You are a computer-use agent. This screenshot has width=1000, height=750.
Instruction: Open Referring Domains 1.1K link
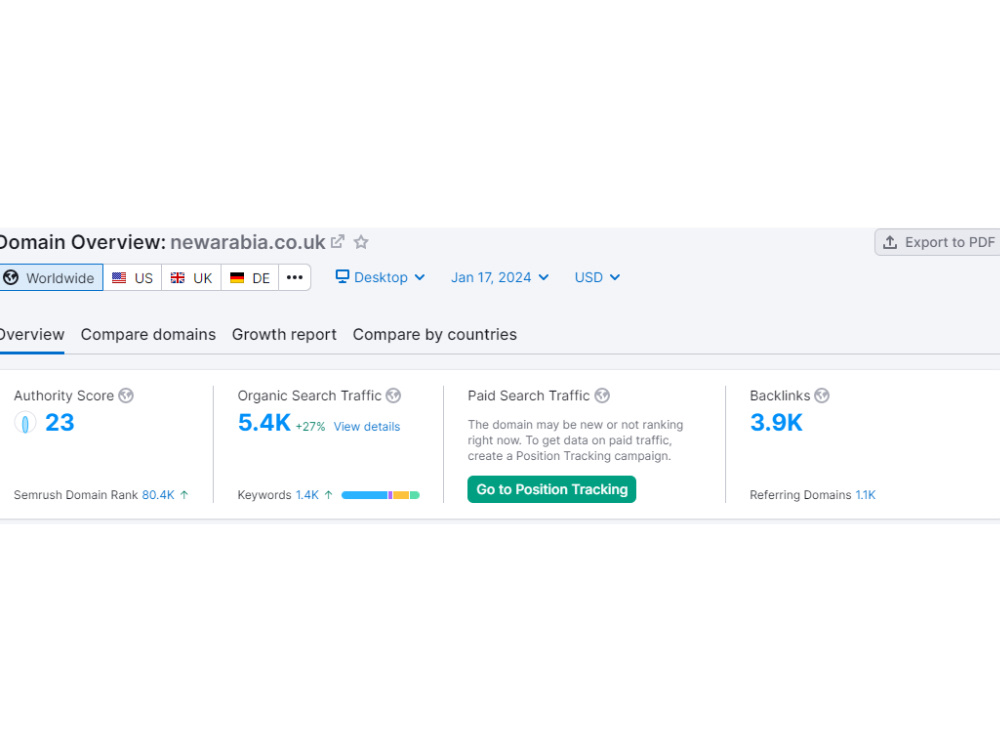point(865,495)
